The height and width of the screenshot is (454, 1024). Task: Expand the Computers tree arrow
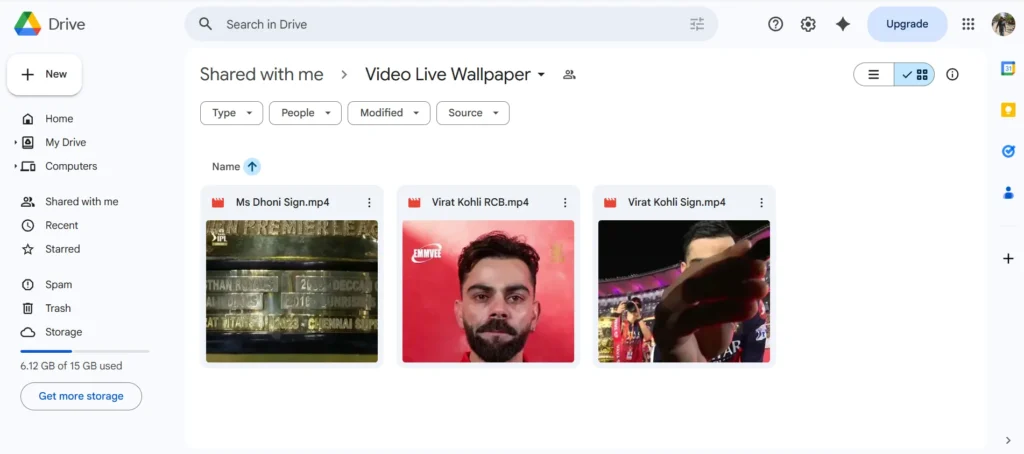tap(16, 167)
